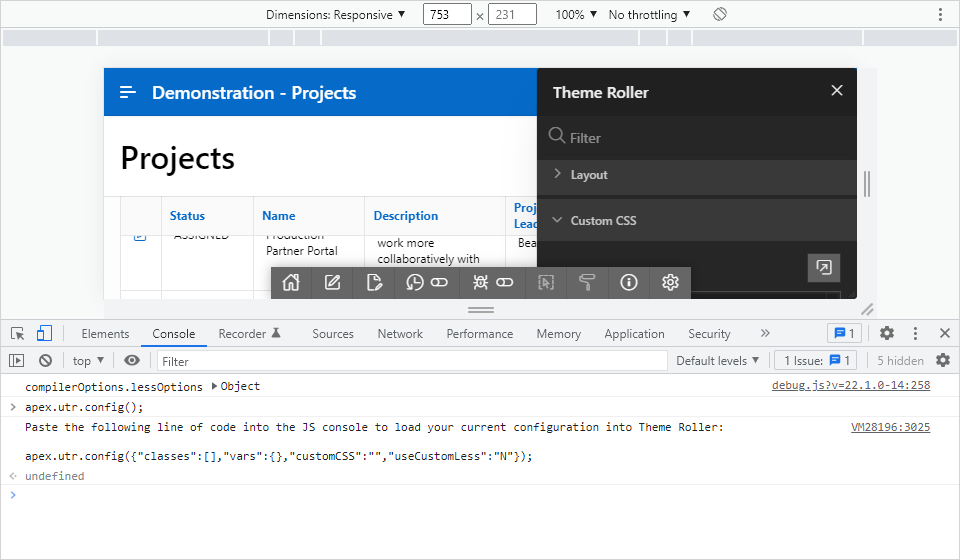Screen dimensions: 960x560
Task: Edit page in developer toolbar
Action: (374, 282)
